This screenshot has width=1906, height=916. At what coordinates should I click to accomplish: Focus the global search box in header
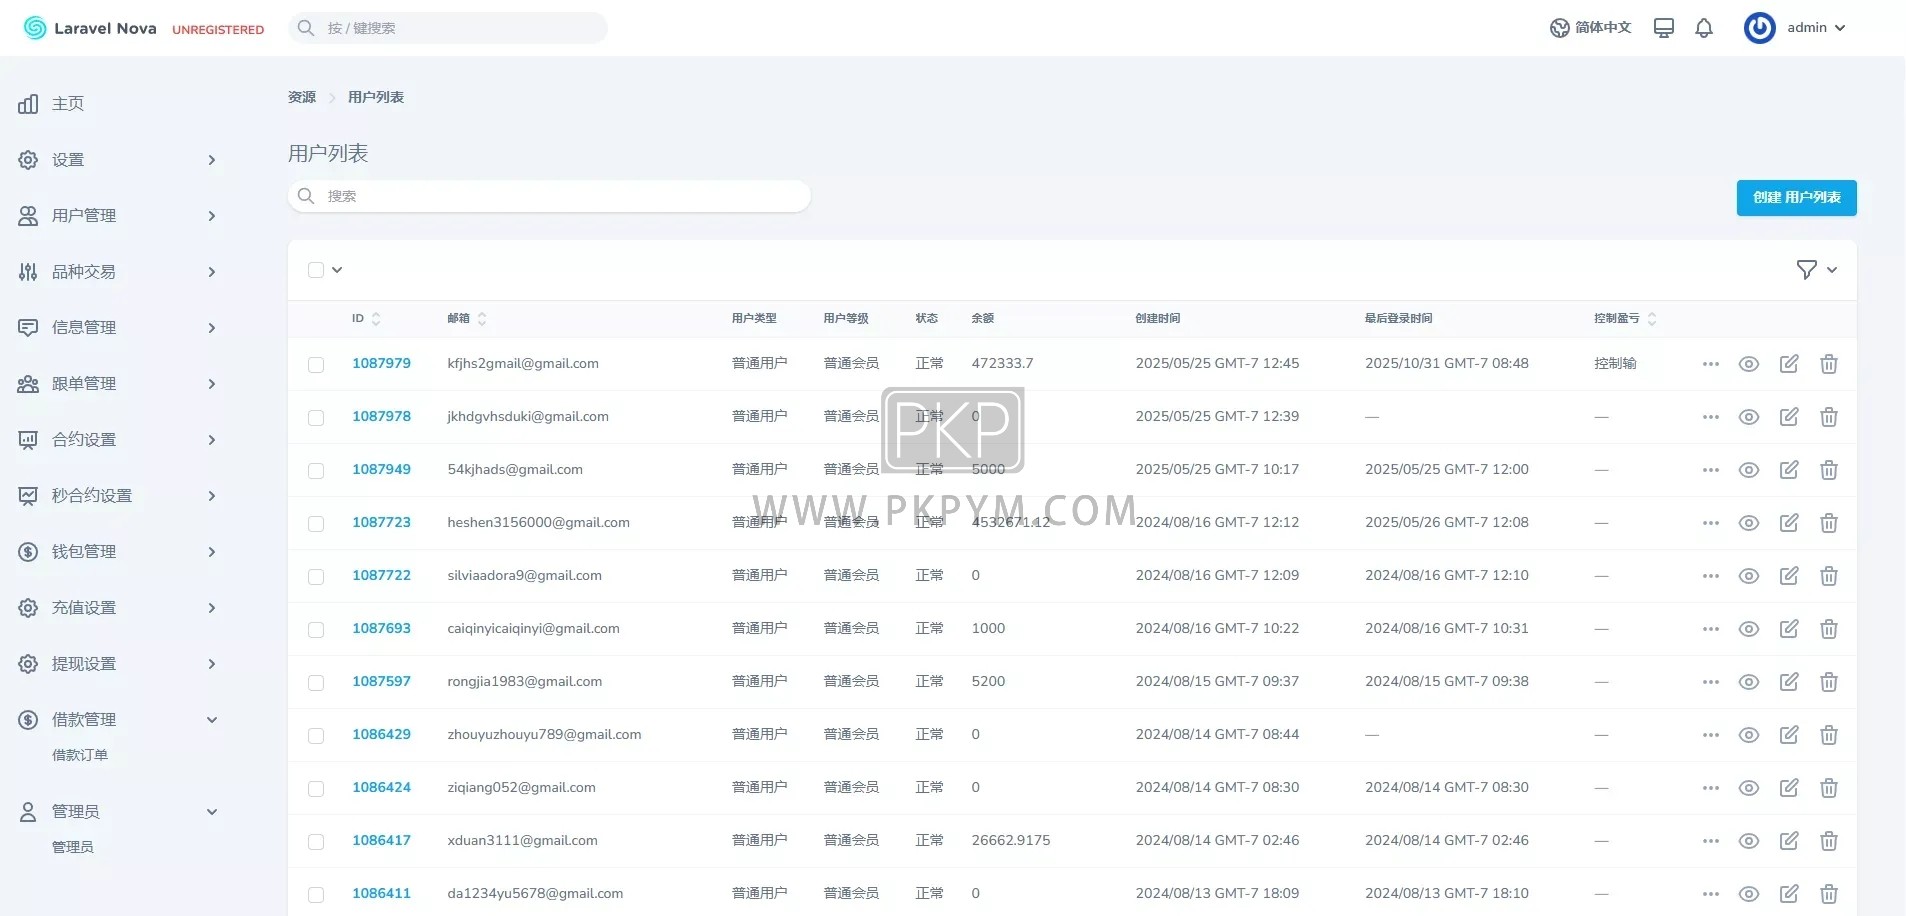pos(448,28)
